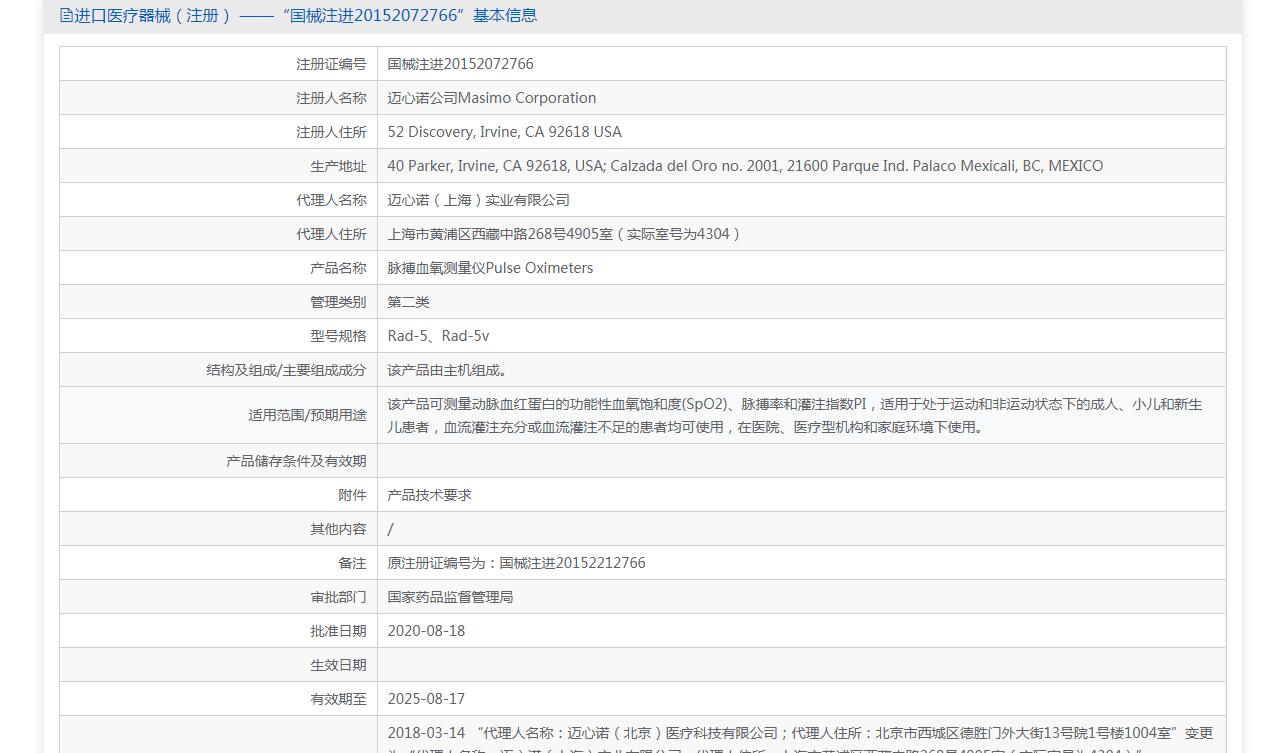Select 国械注进20152072766 in the 注册证编号 row
The height and width of the screenshot is (753, 1280).
click(x=461, y=64)
